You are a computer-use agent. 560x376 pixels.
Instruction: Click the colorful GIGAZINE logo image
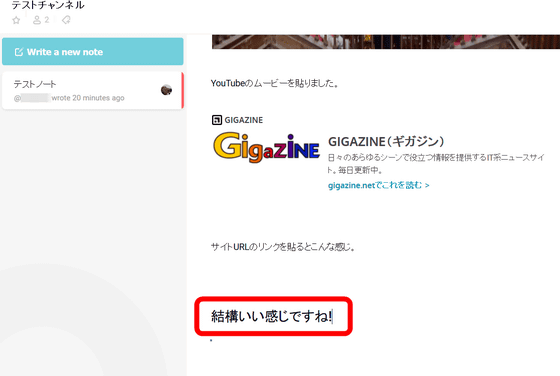(266, 148)
